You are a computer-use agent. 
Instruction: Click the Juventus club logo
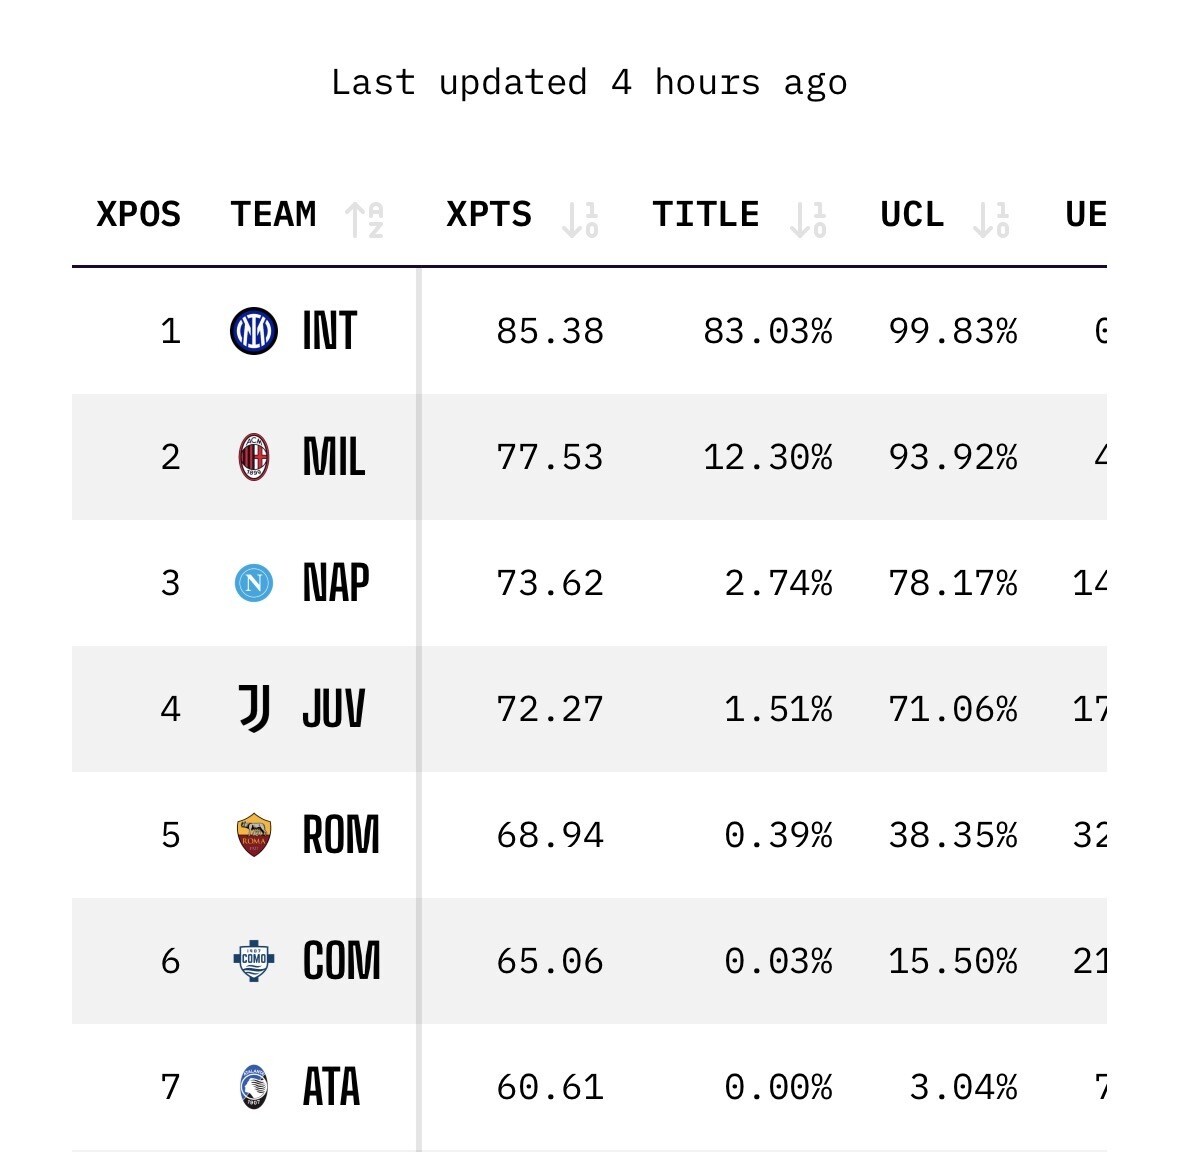click(x=254, y=709)
